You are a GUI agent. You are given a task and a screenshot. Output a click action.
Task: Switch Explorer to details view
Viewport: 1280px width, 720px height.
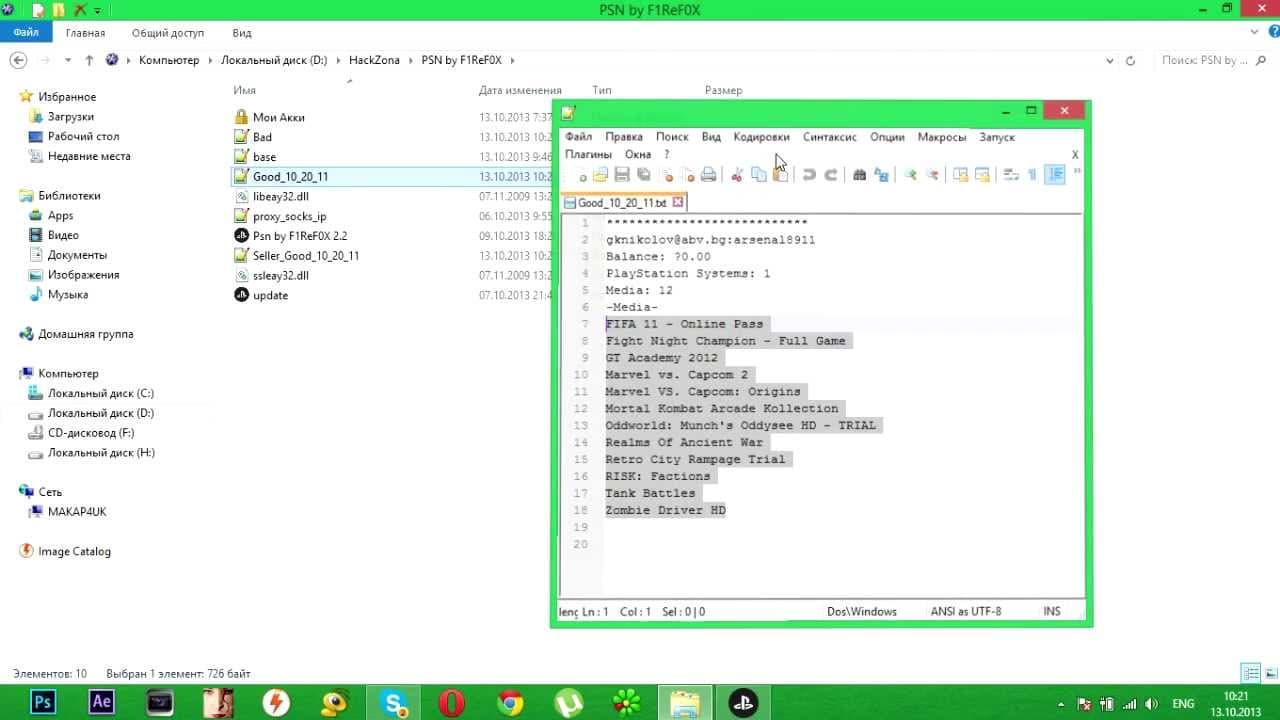coord(1250,673)
